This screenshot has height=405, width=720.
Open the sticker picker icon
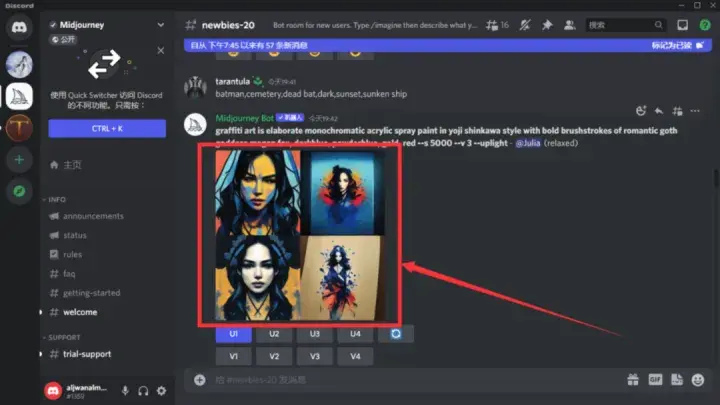pos(677,380)
